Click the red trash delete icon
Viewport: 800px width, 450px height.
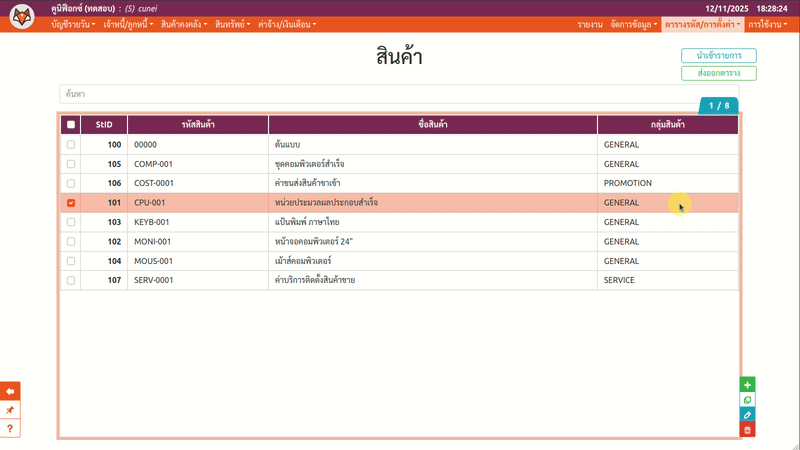(x=747, y=430)
